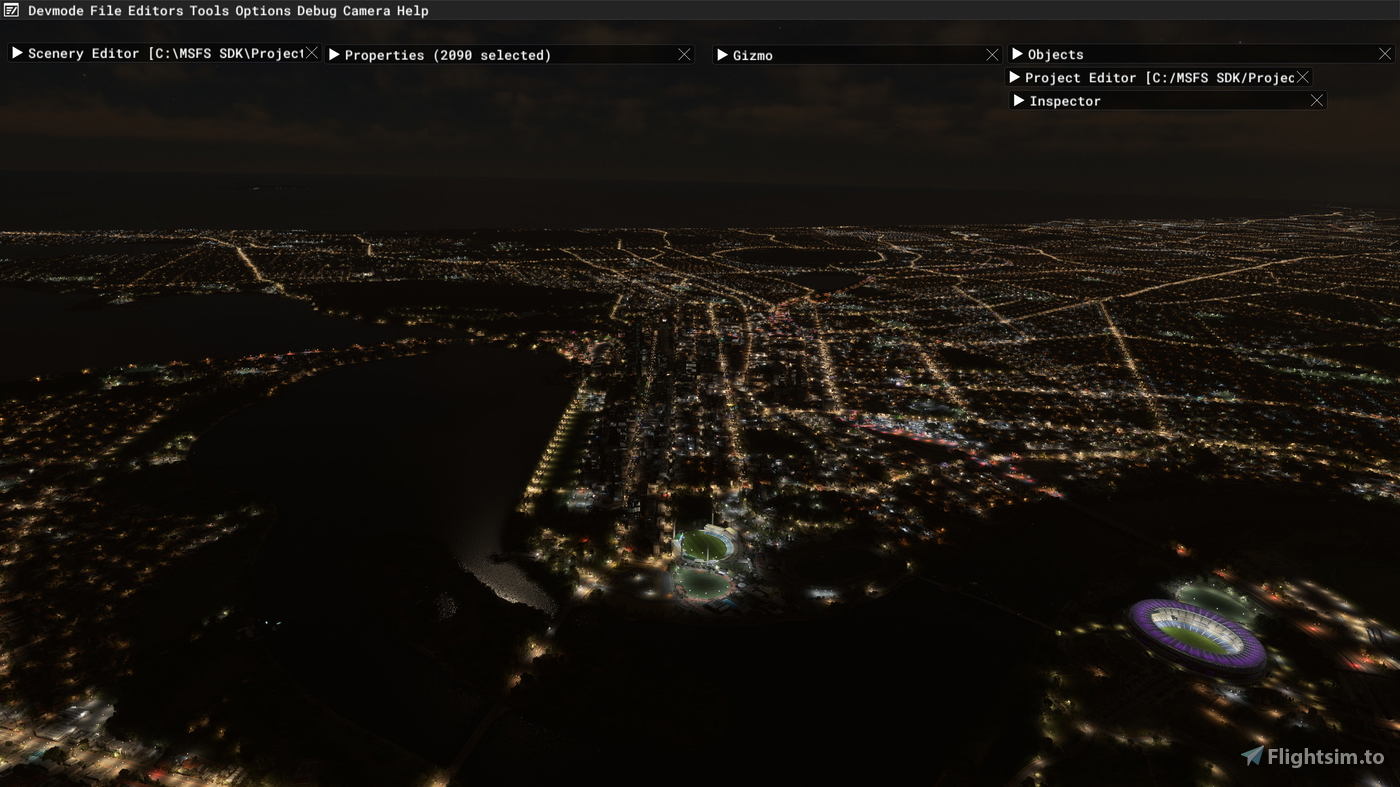Expand the Gizmo panel
This screenshot has width=1400, height=787.
pyautogui.click(x=723, y=55)
